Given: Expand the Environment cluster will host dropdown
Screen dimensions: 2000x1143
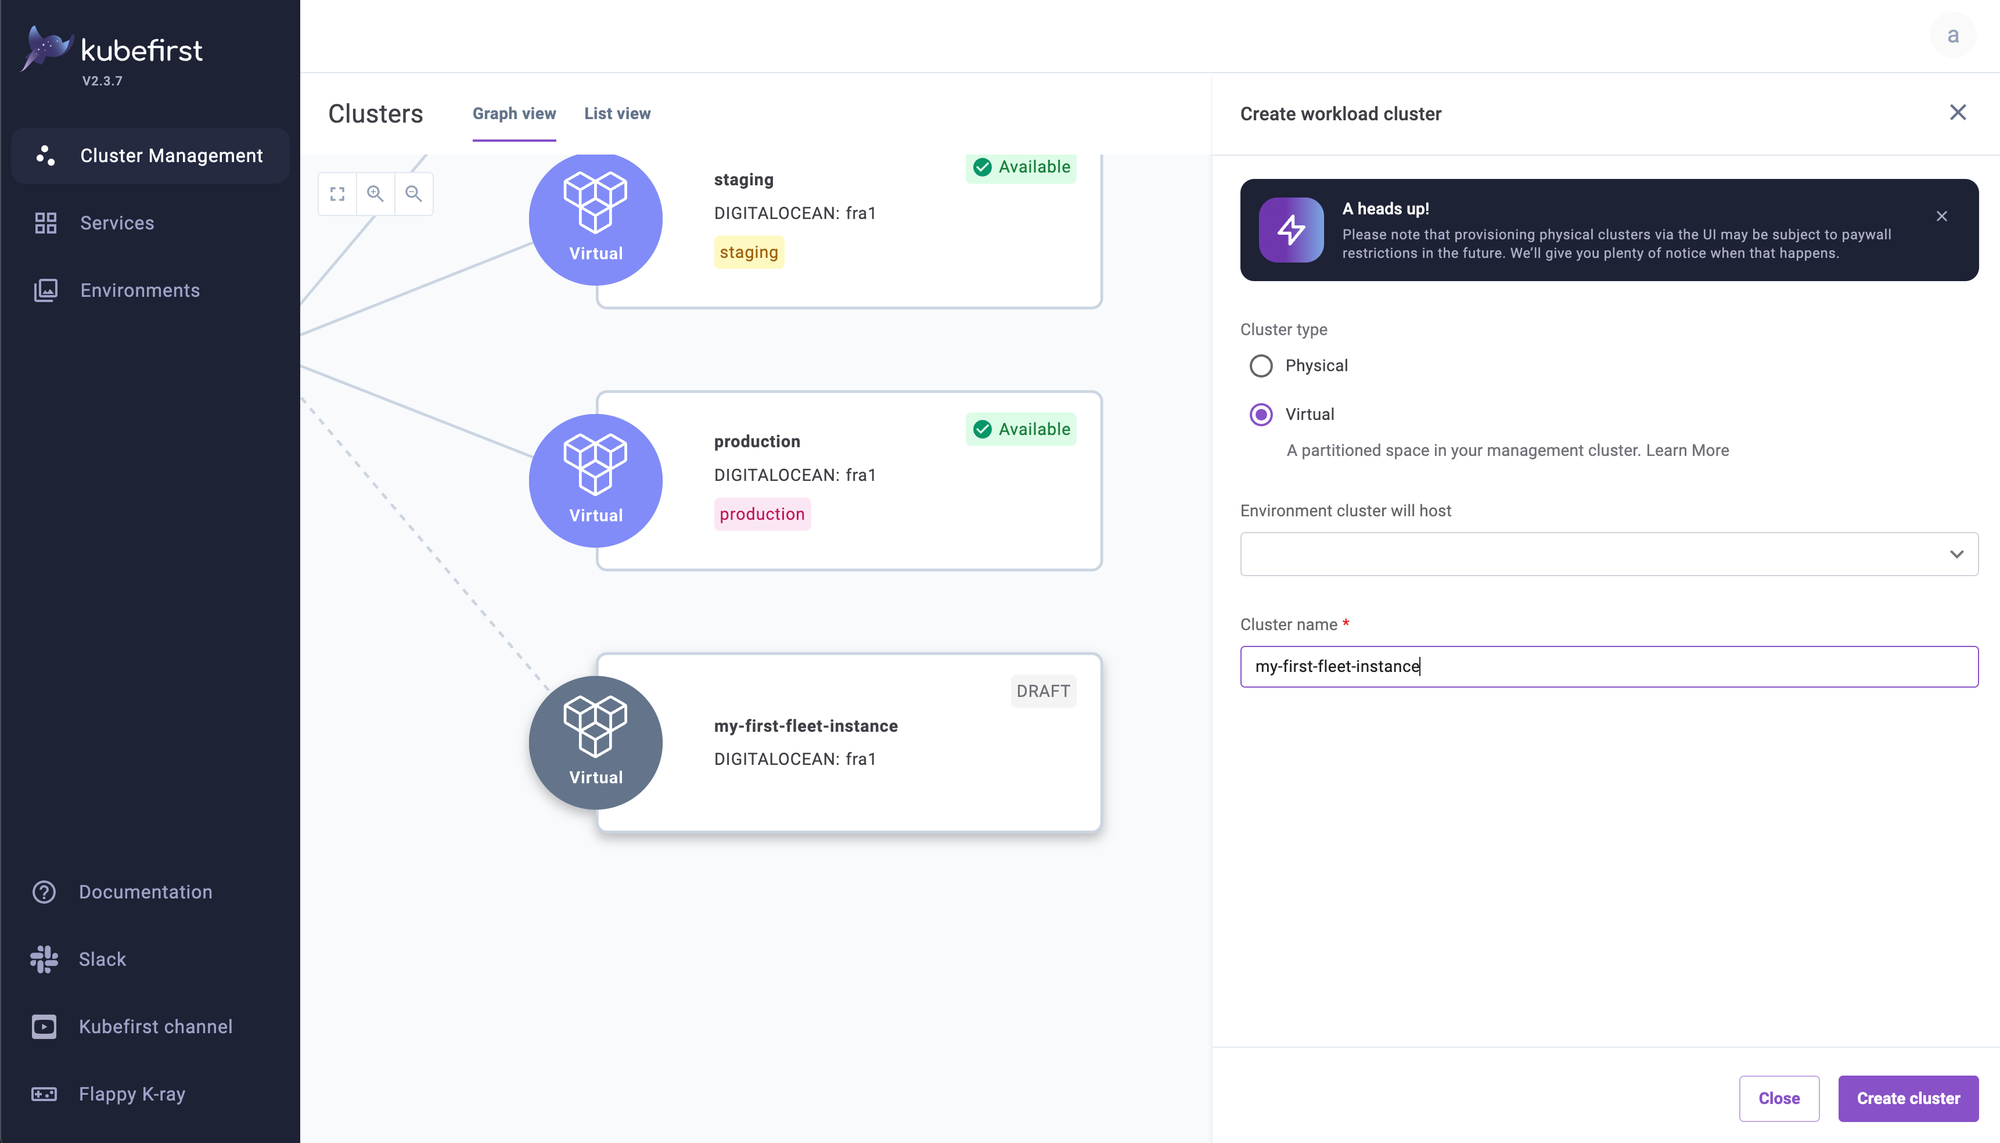Looking at the screenshot, I should point(1609,555).
